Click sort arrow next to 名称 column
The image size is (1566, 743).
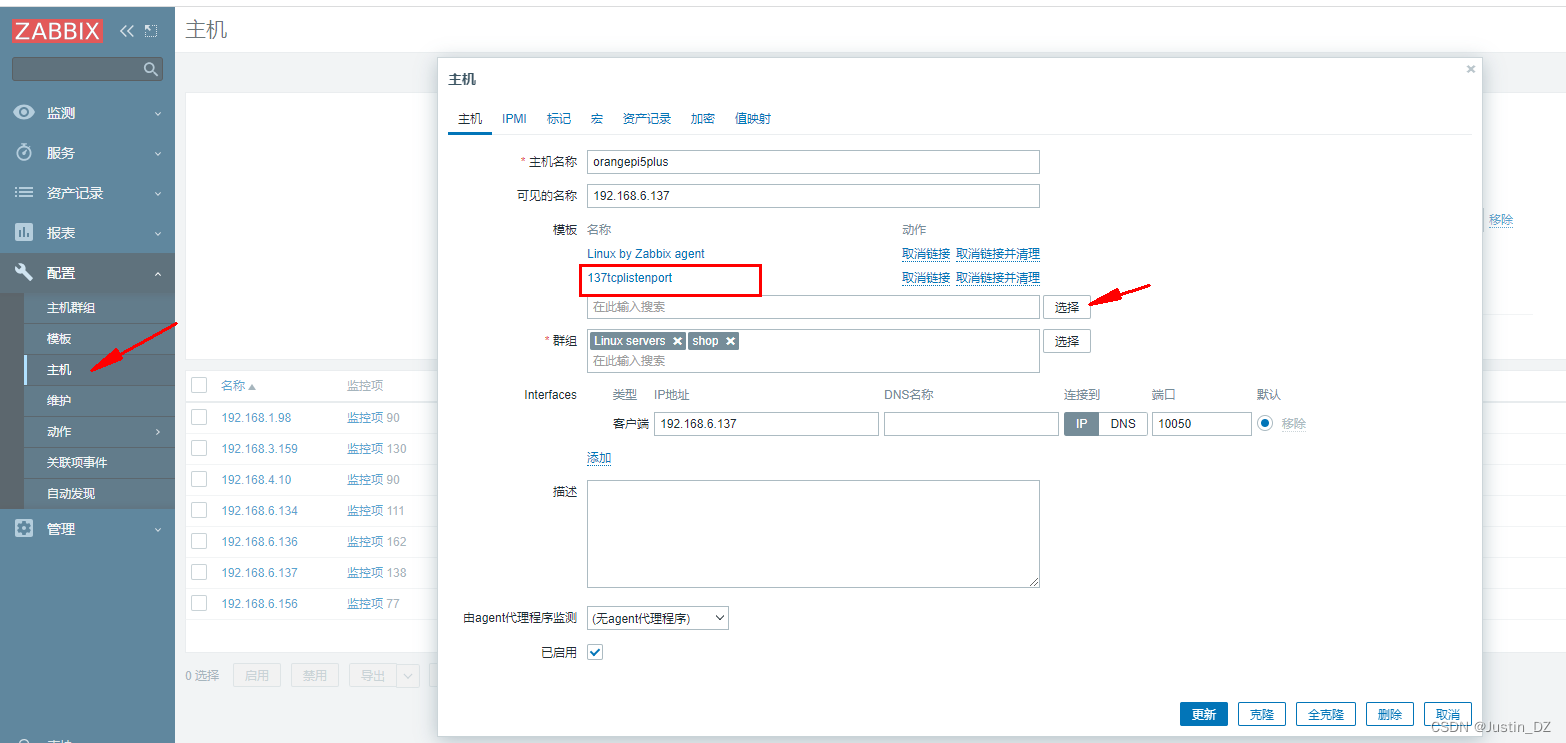(x=252, y=386)
